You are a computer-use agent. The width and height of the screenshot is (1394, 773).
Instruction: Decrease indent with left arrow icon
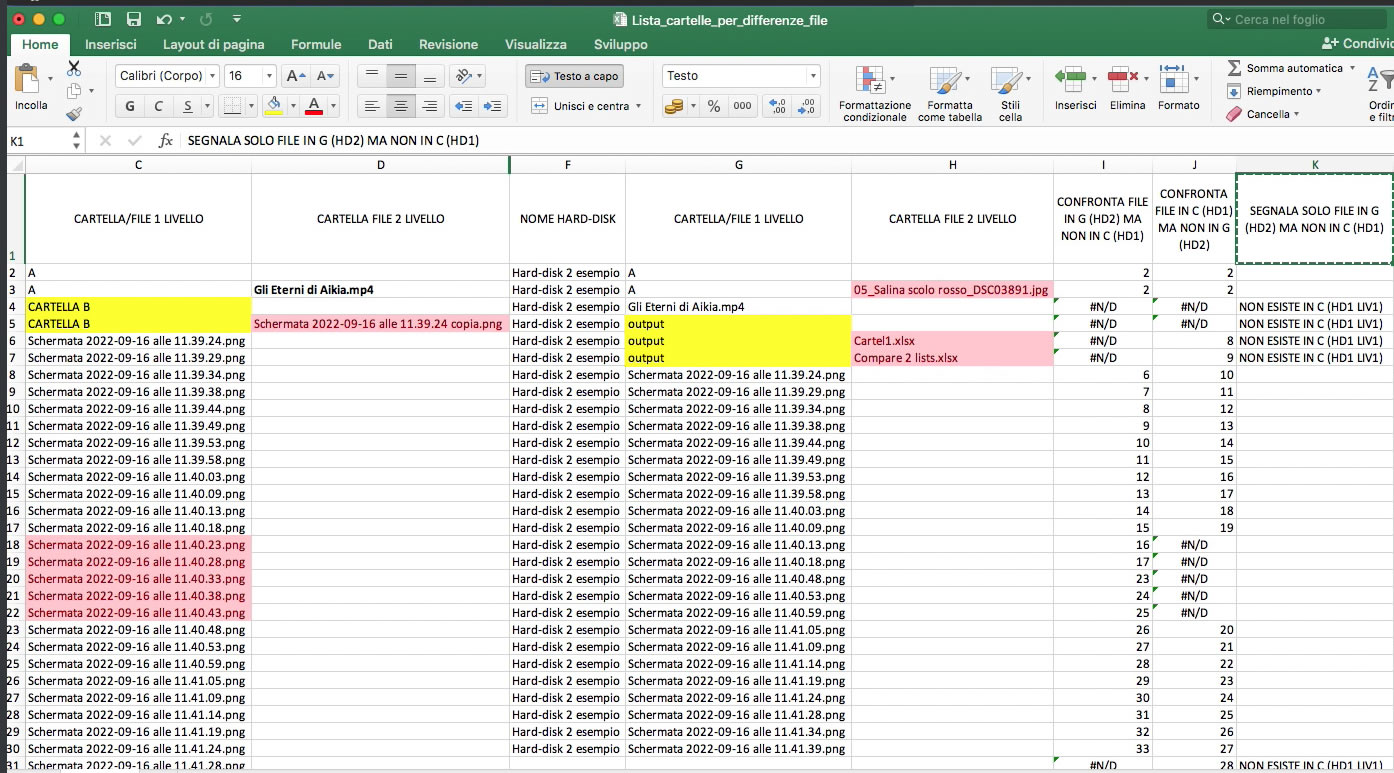463,106
